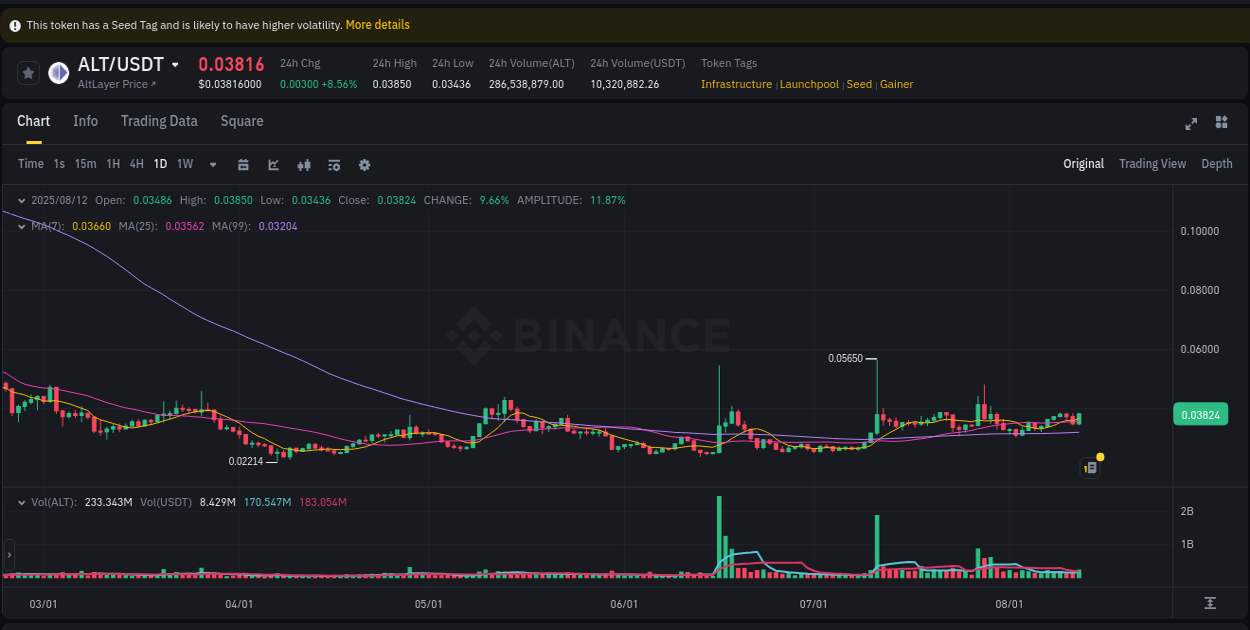Select the line chart type icon

(273, 164)
